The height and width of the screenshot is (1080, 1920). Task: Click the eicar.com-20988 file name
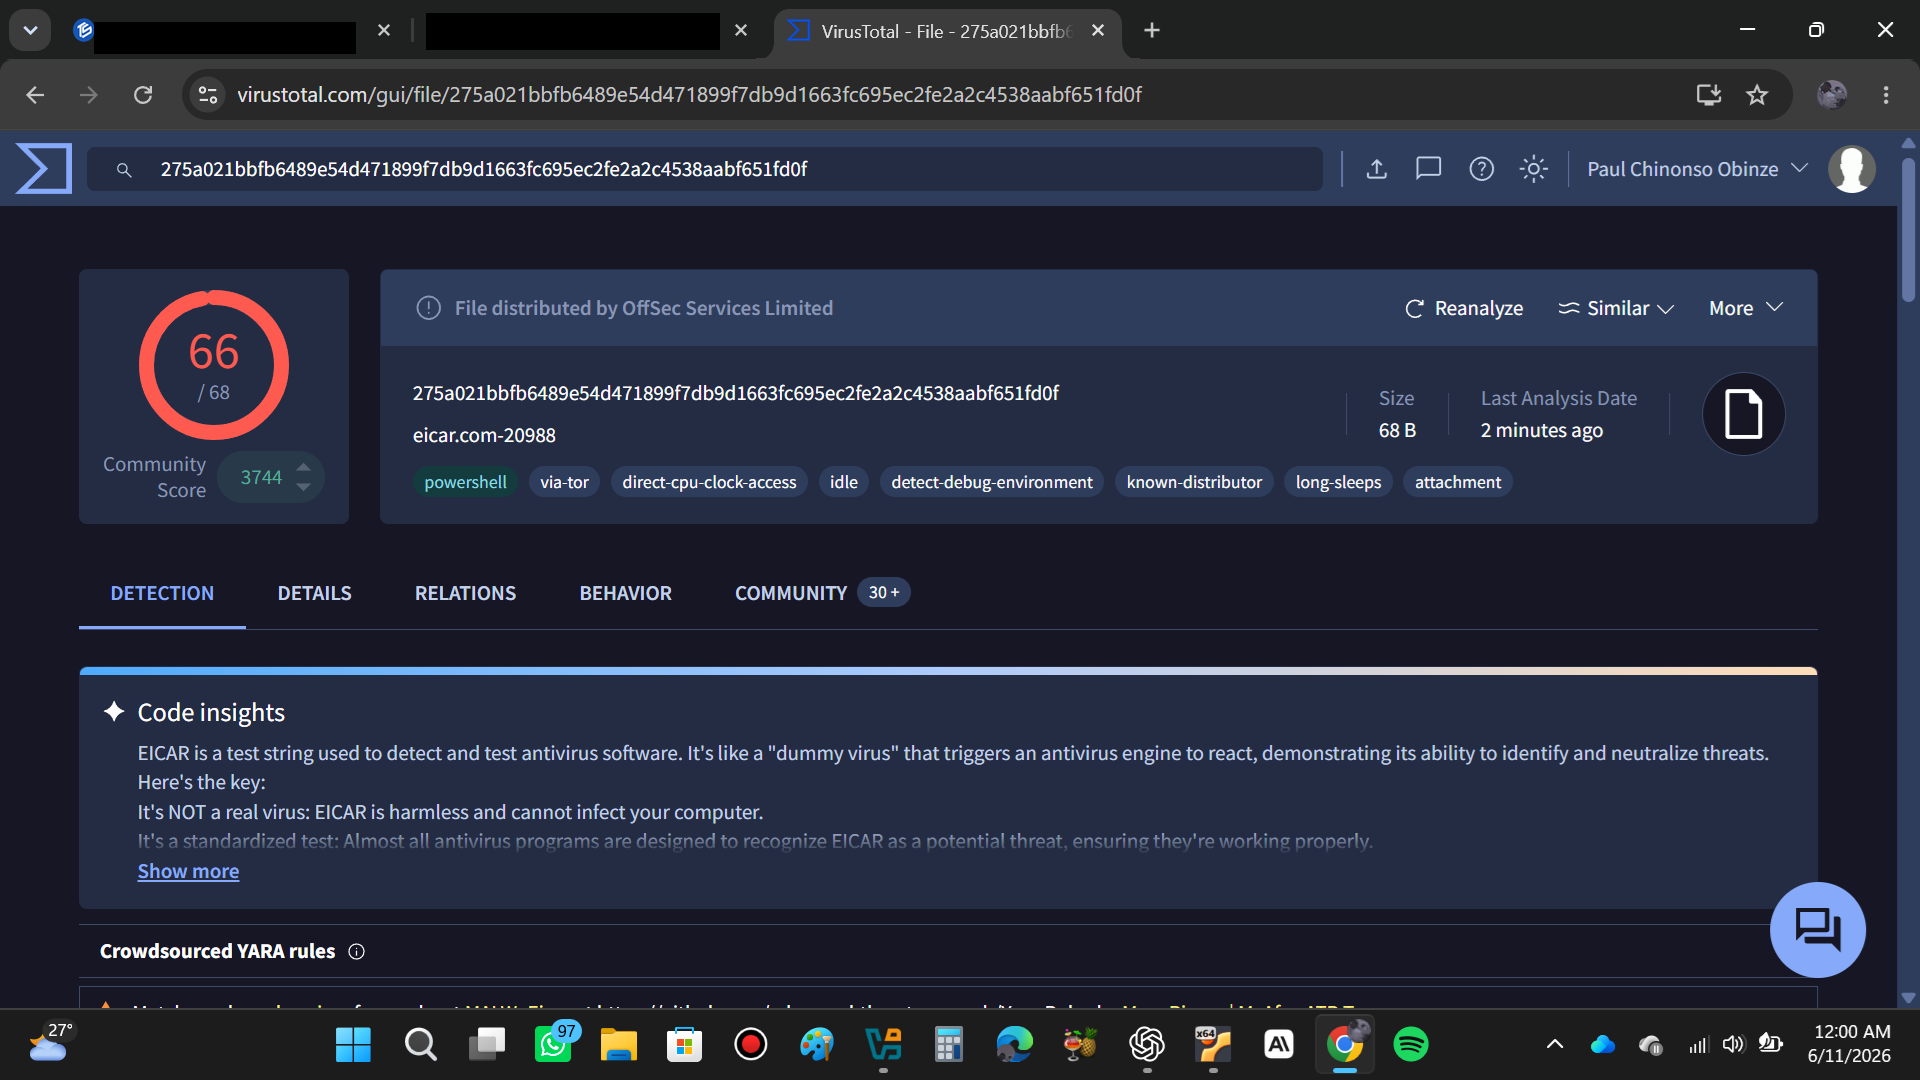pos(484,435)
